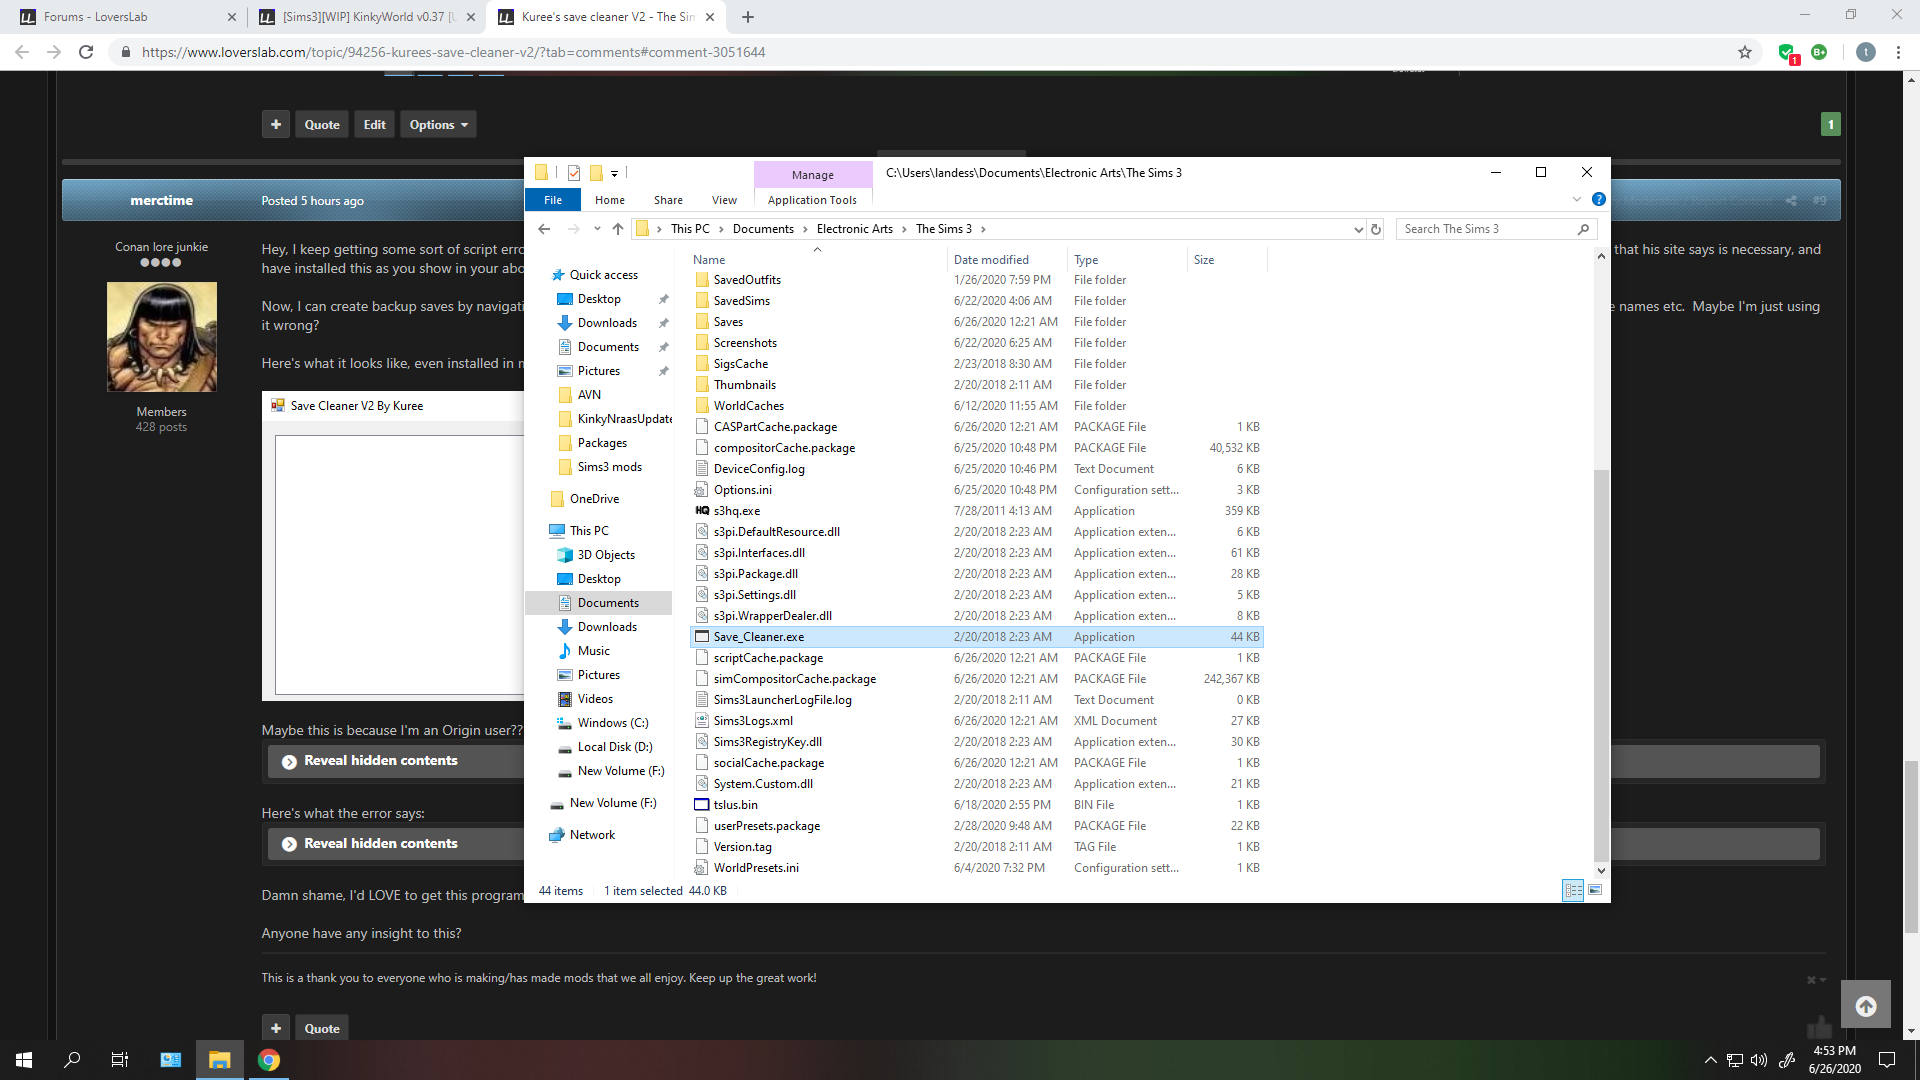This screenshot has width=1920, height=1080.
Task: Open the Home ribbon tab
Action: point(609,200)
